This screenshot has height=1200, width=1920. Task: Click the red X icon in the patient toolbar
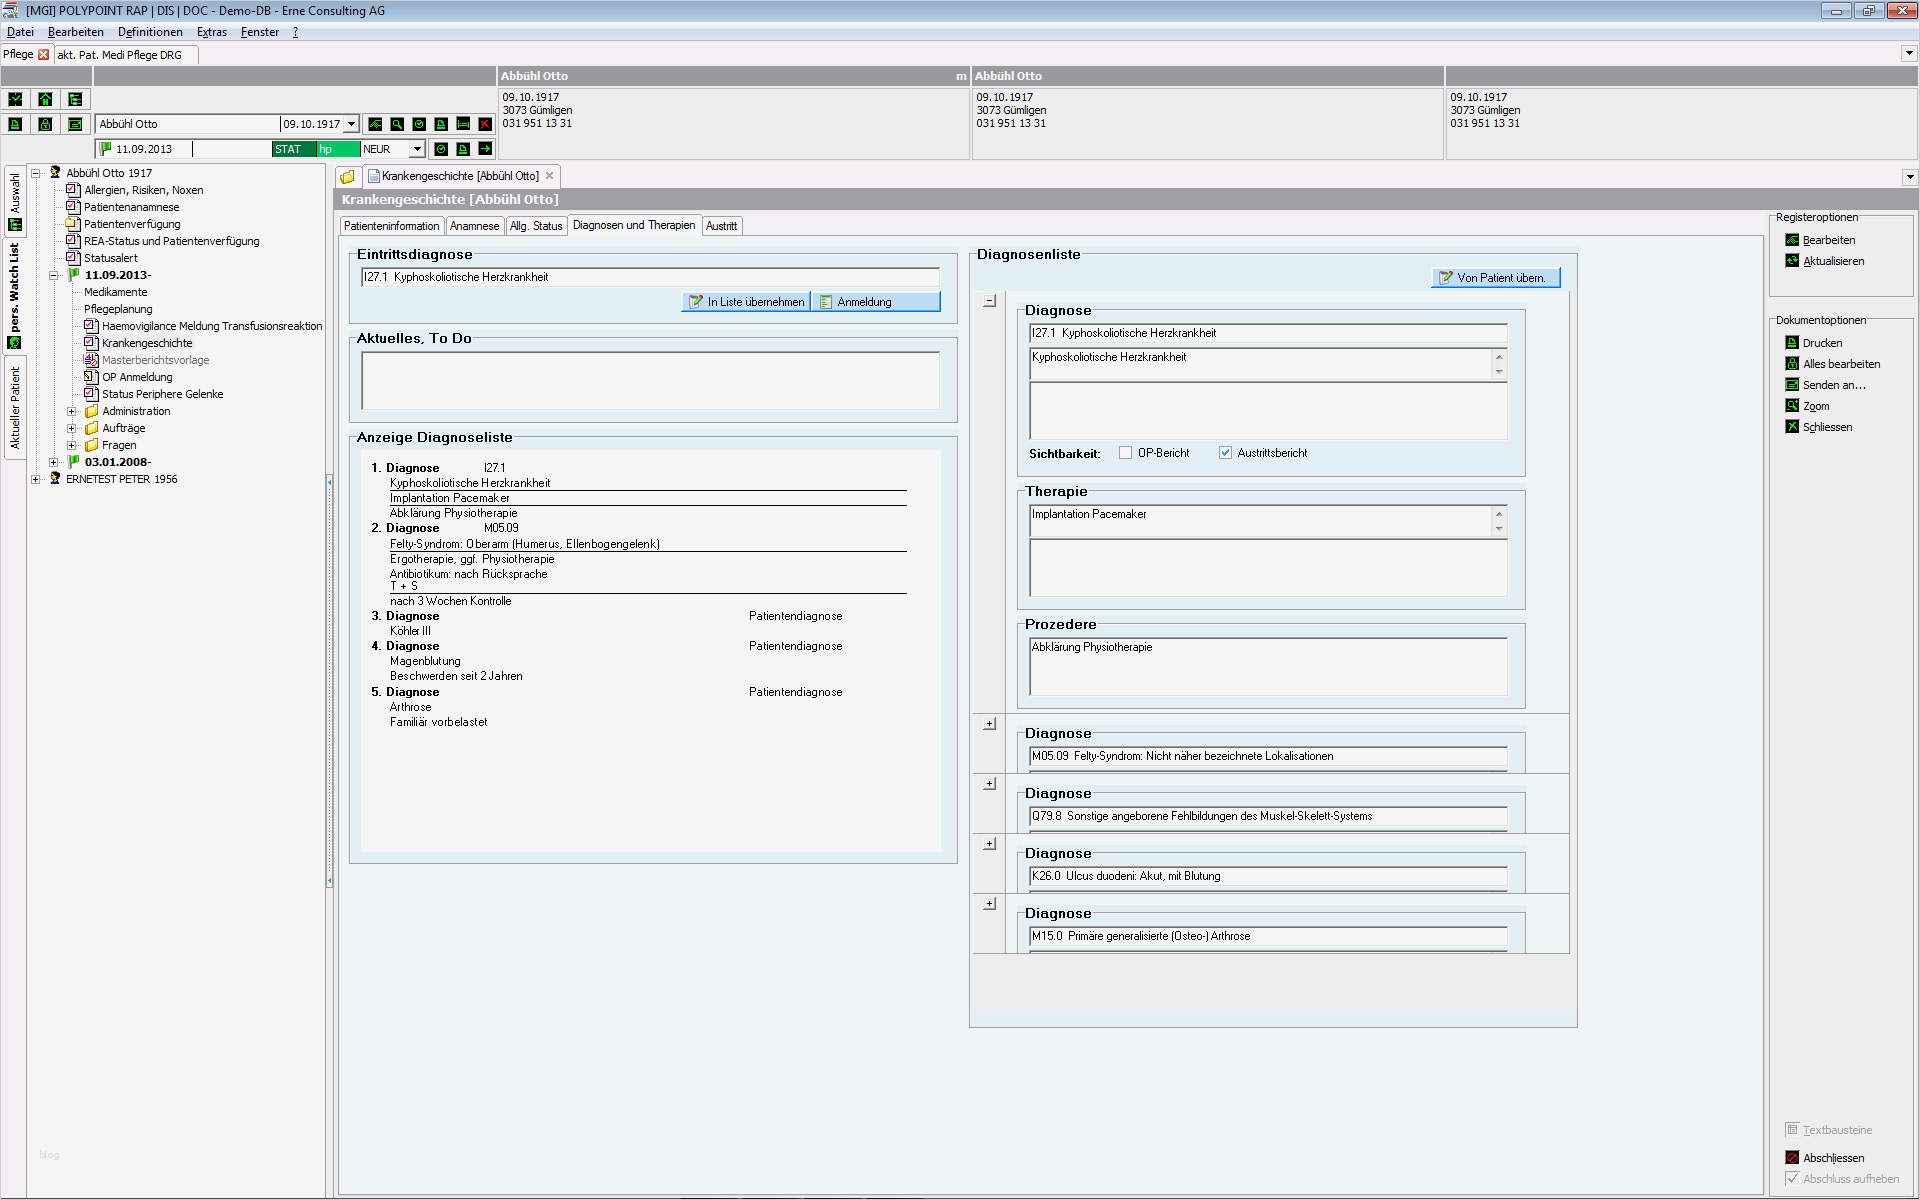pyautogui.click(x=485, y=124)
